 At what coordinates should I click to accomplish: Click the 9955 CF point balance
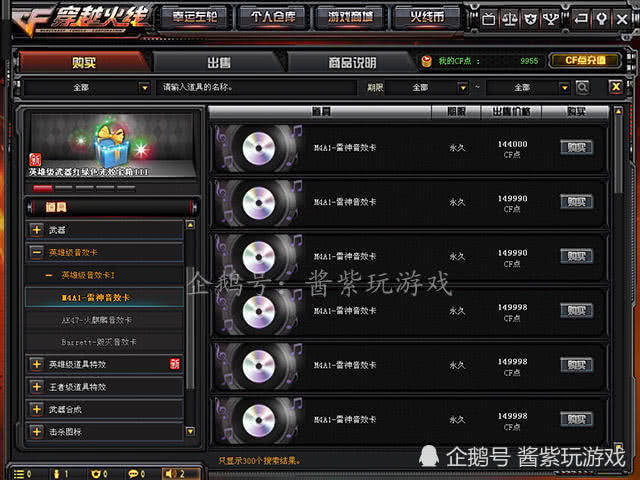[529, 61]
